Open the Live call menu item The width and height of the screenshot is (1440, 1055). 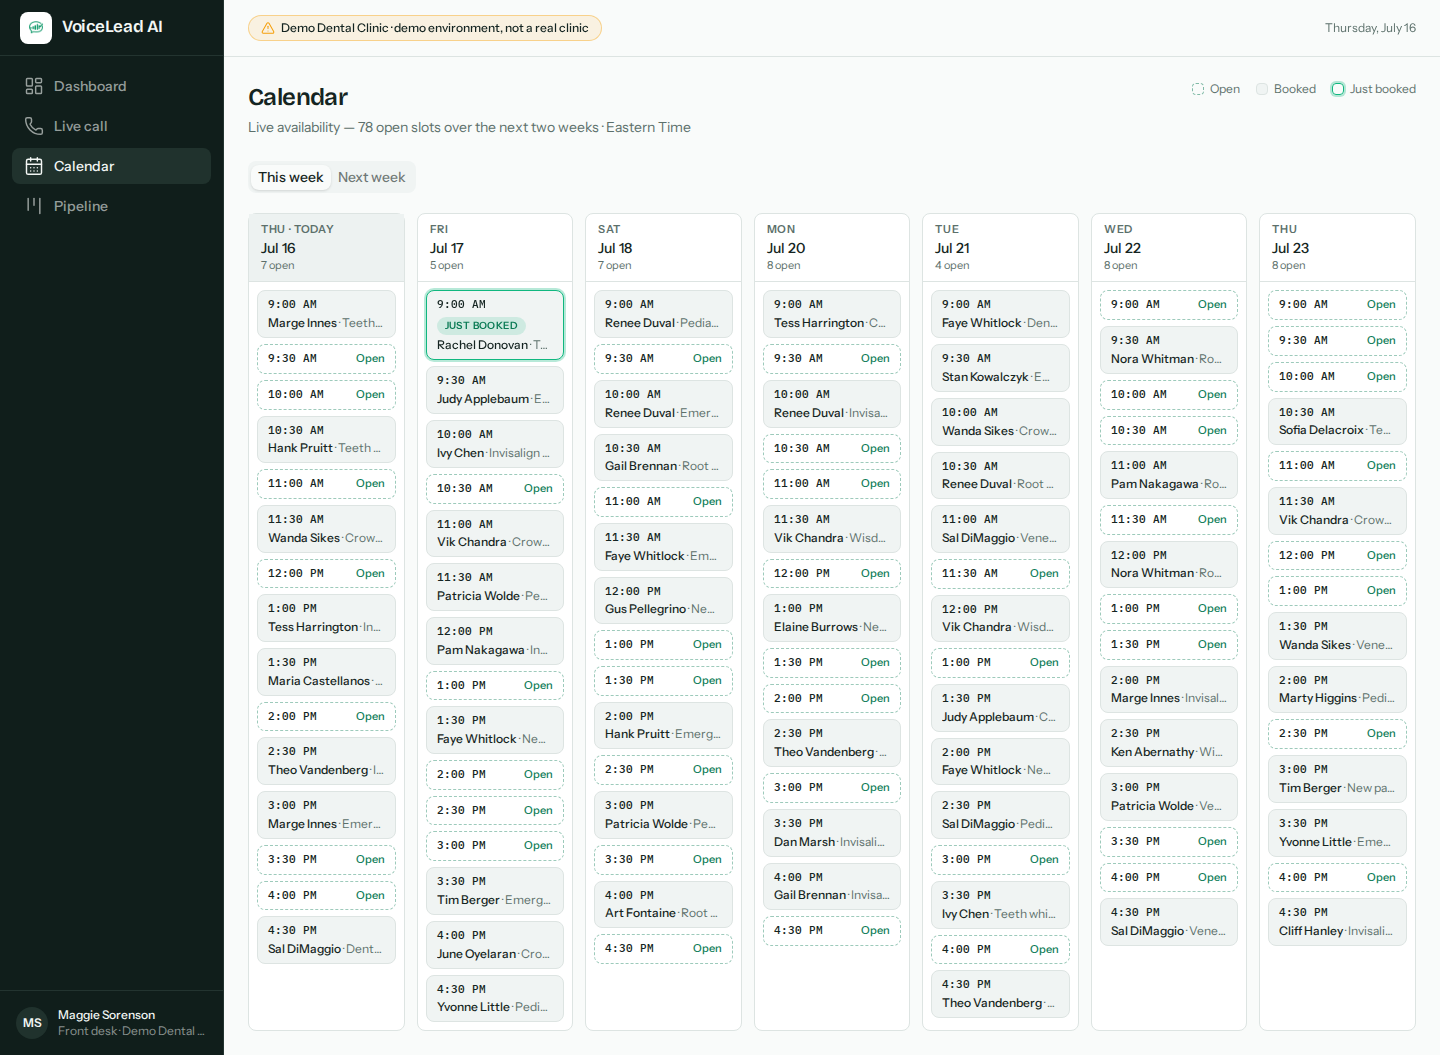pyautogui.click(x=111, y=126)
